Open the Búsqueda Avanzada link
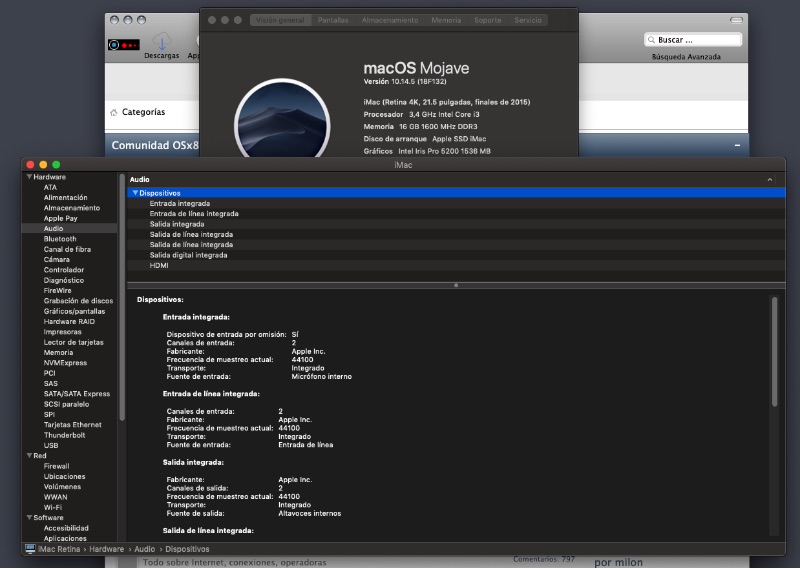Viewport: 800px width, 569px height. pyautogui.click(x=686, y=57)
